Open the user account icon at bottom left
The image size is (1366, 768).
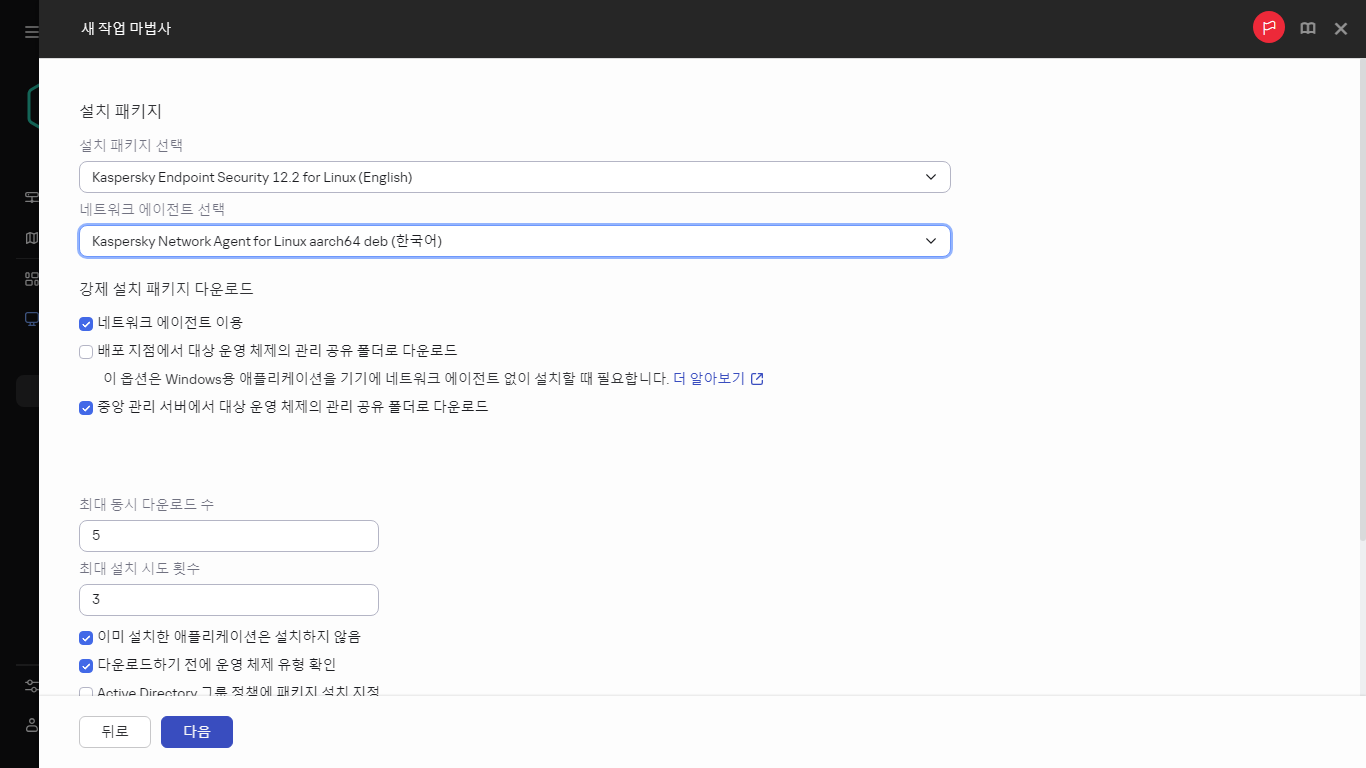coord(30,726)
